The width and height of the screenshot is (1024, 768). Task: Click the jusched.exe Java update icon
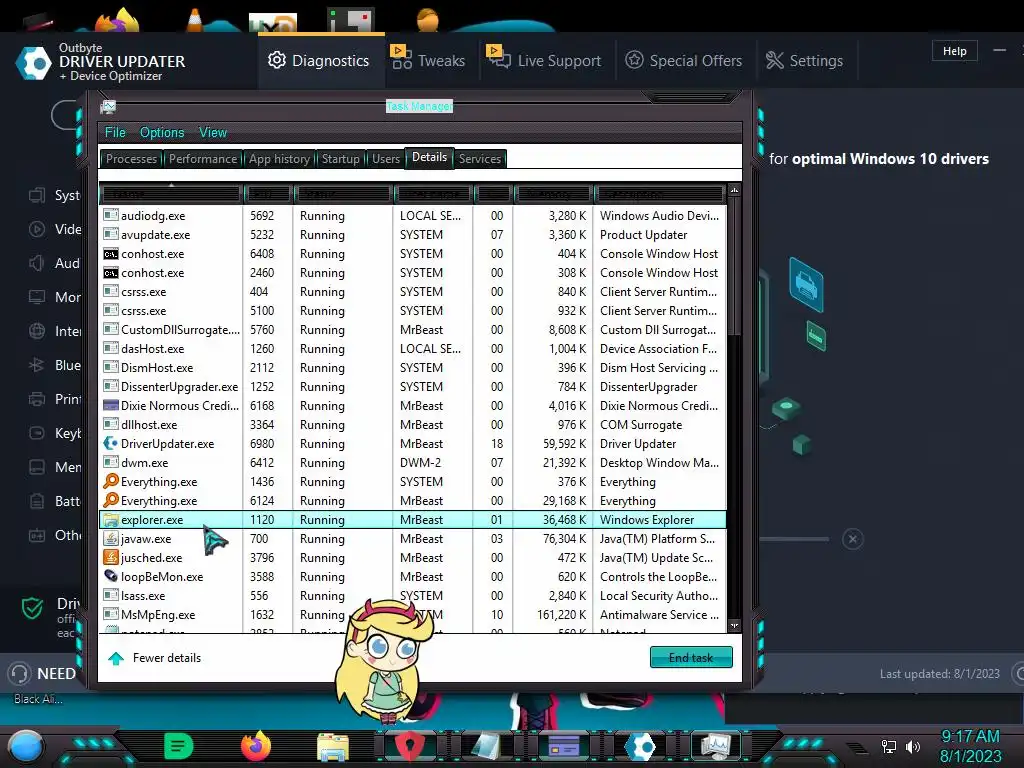point(111,558)
